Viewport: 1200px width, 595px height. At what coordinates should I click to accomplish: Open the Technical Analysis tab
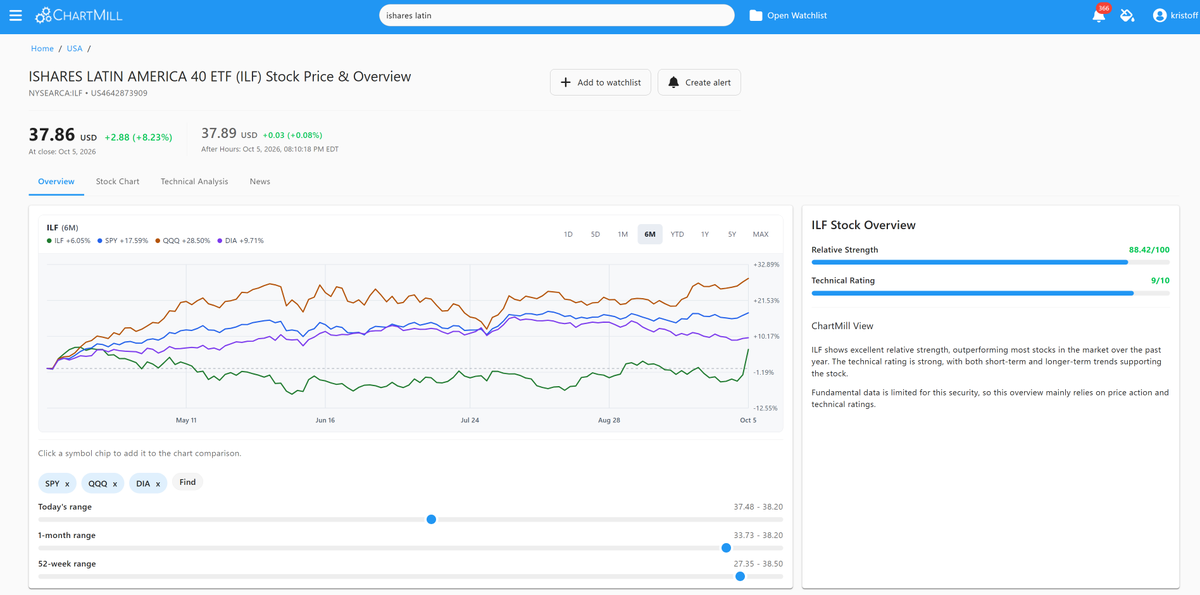[x=194, y=182]
